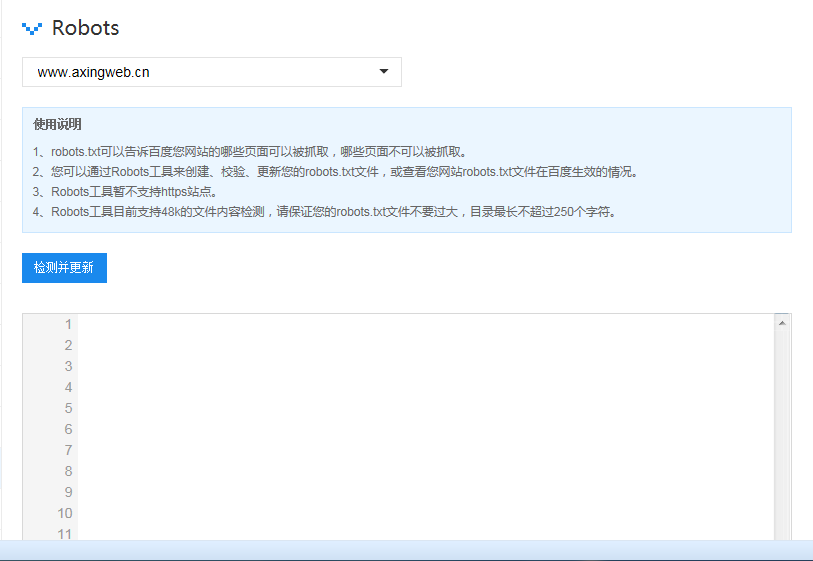813x561 pixels.
Task: Click instruction line starting with 1、robots.txt可以告诉百度
Action: pos(250,151)
